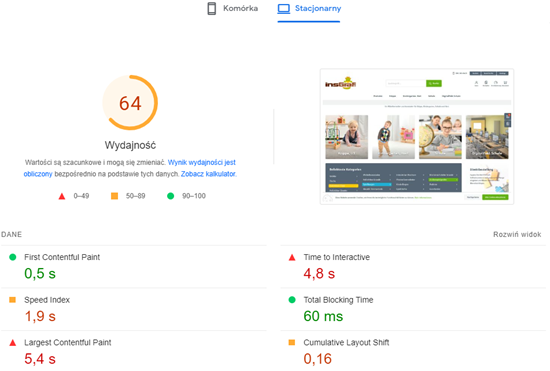Click the red triangle for Time to Interactive
The width and height of the screenshot is (550, 371).
click(292, 257)
